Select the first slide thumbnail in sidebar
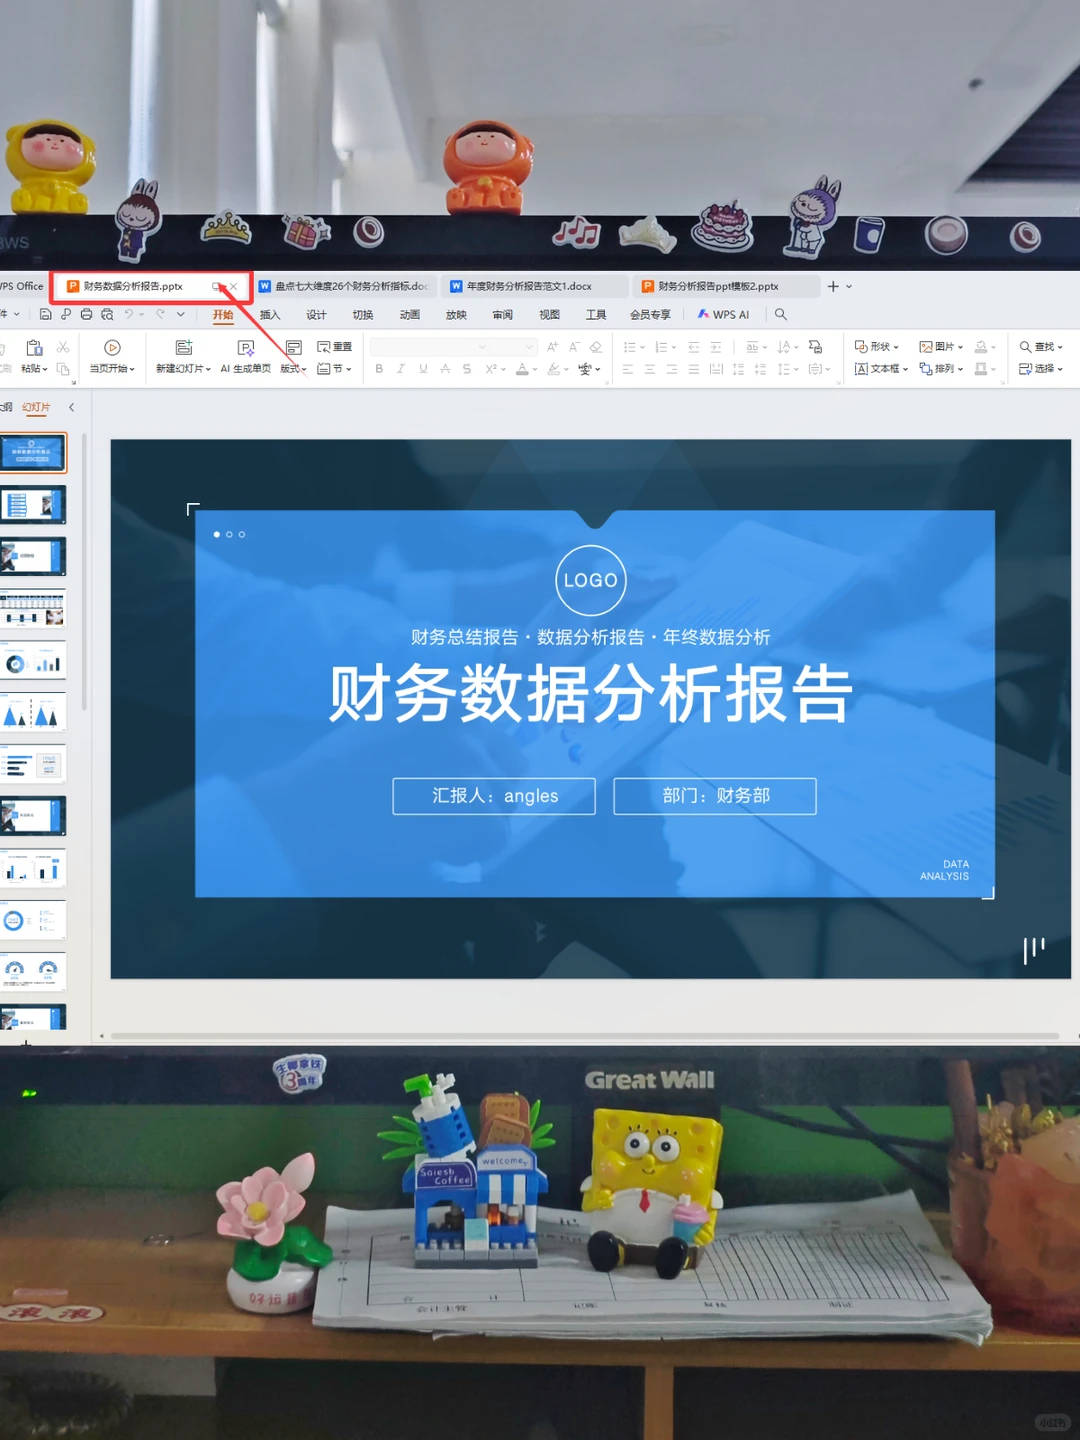1080x1440 pixels. [34, 452]
